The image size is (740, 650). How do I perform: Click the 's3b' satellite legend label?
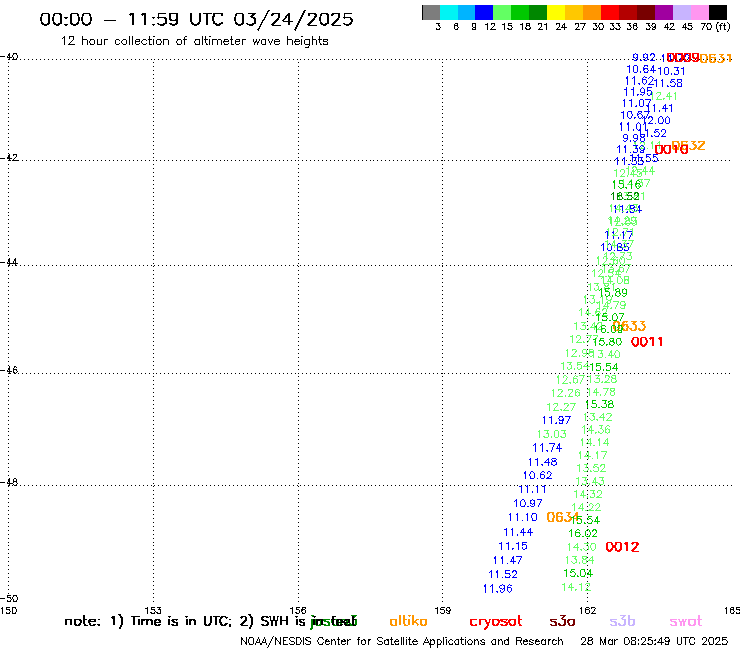[622, 621]
